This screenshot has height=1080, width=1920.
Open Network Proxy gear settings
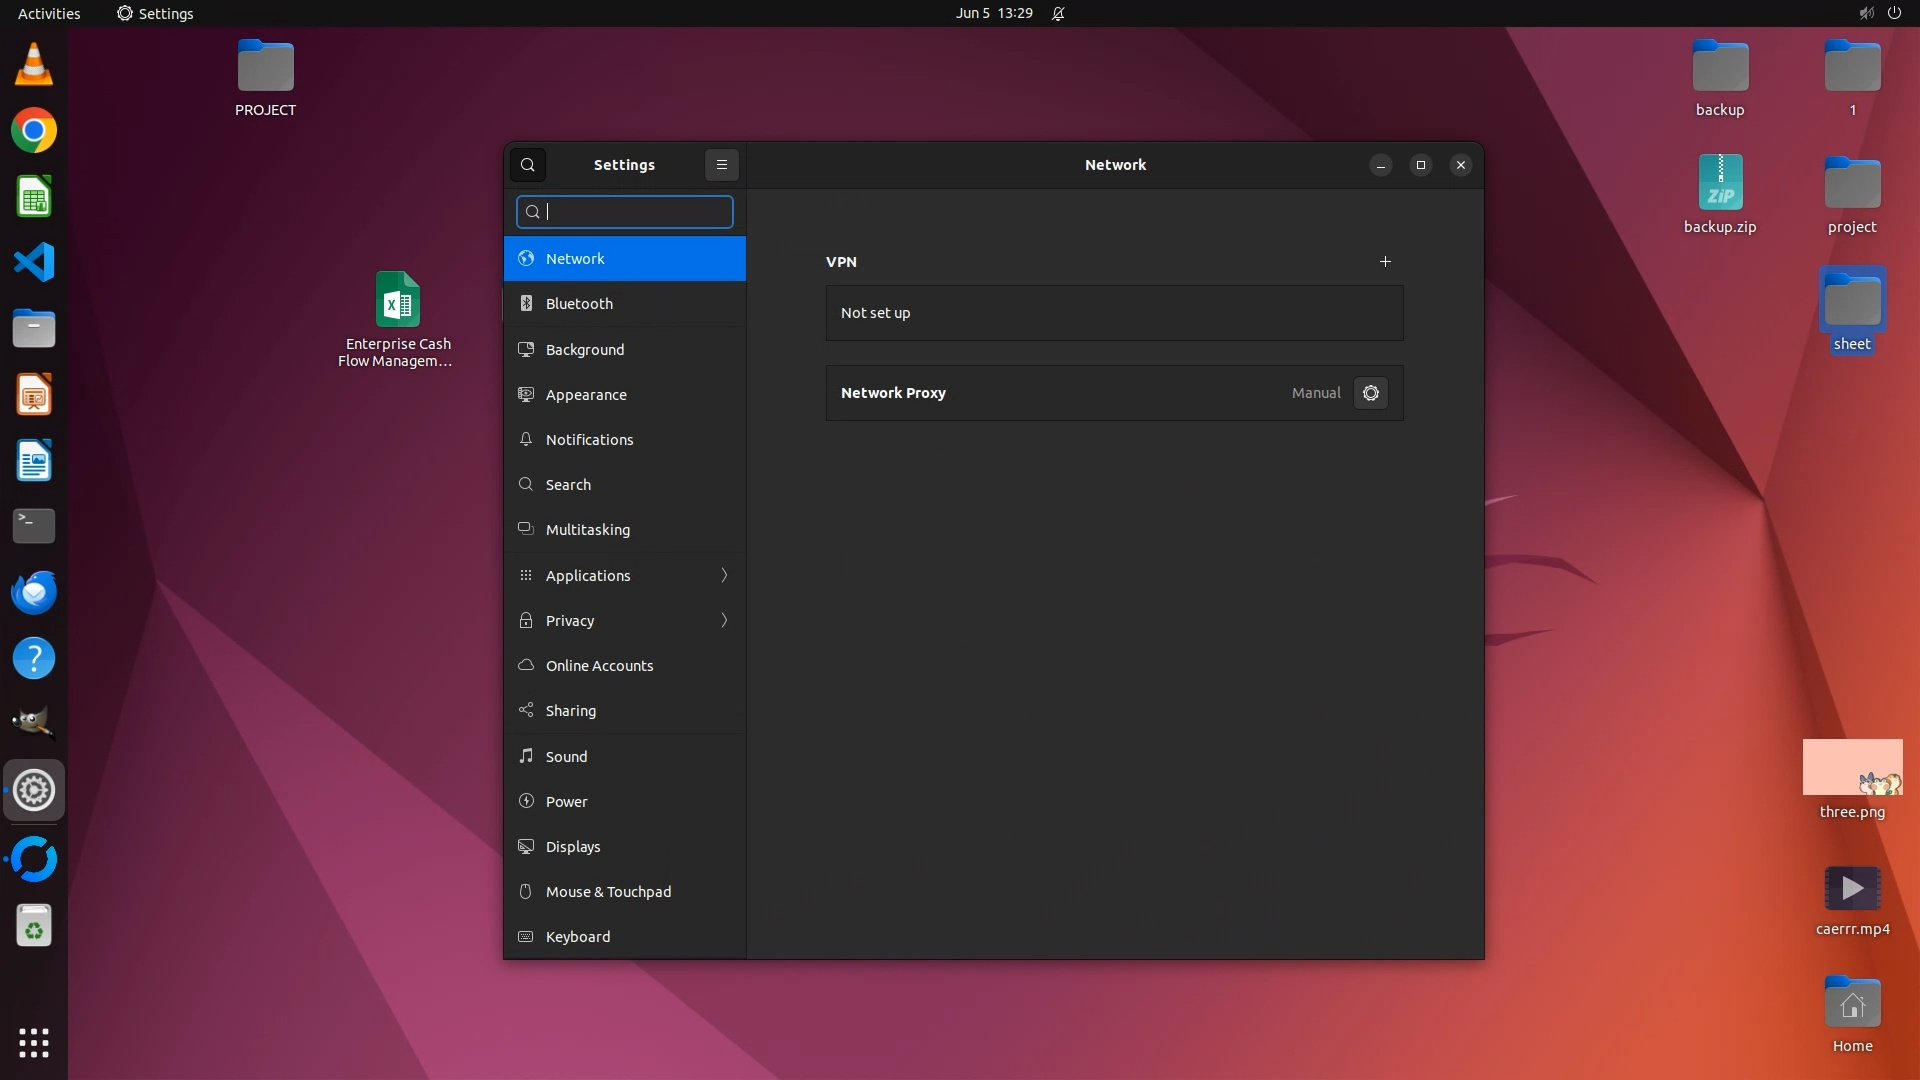click(x=1370, y=393)
